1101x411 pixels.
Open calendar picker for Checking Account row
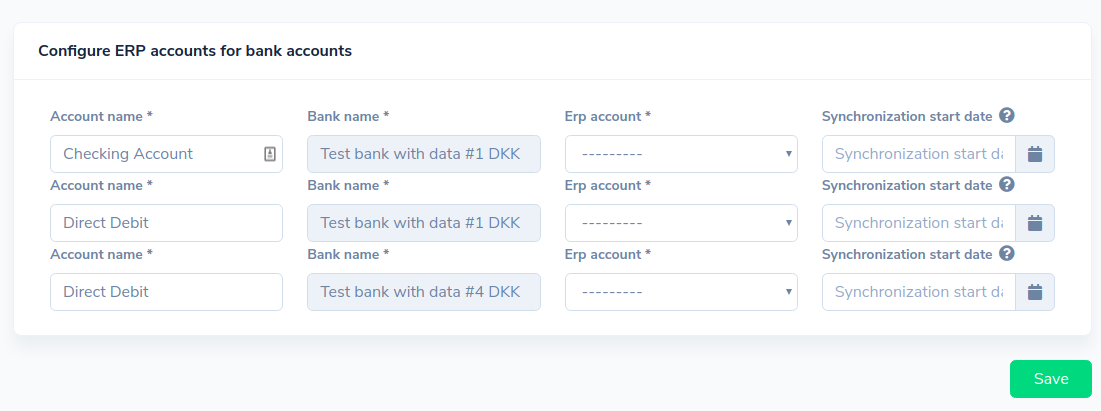coord(1034,154)
